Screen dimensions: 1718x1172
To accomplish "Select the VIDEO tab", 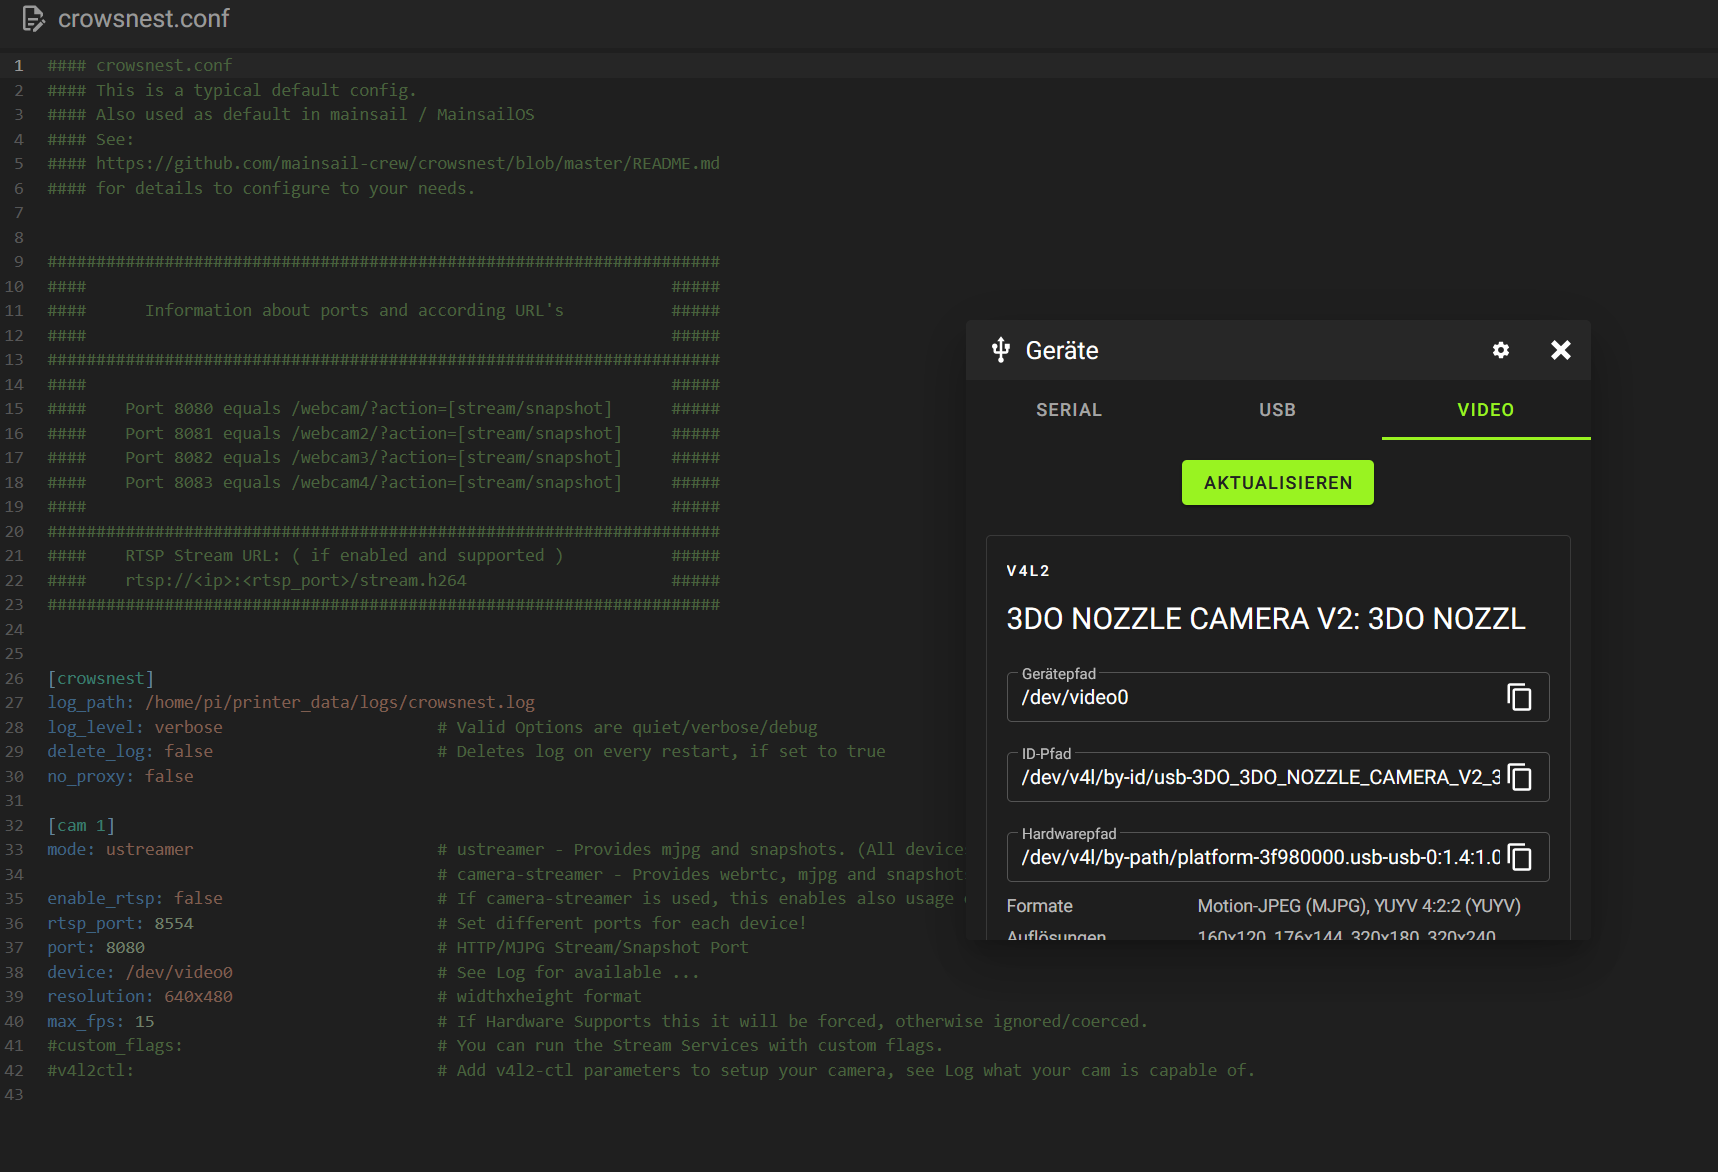I will pos(1485,410).
